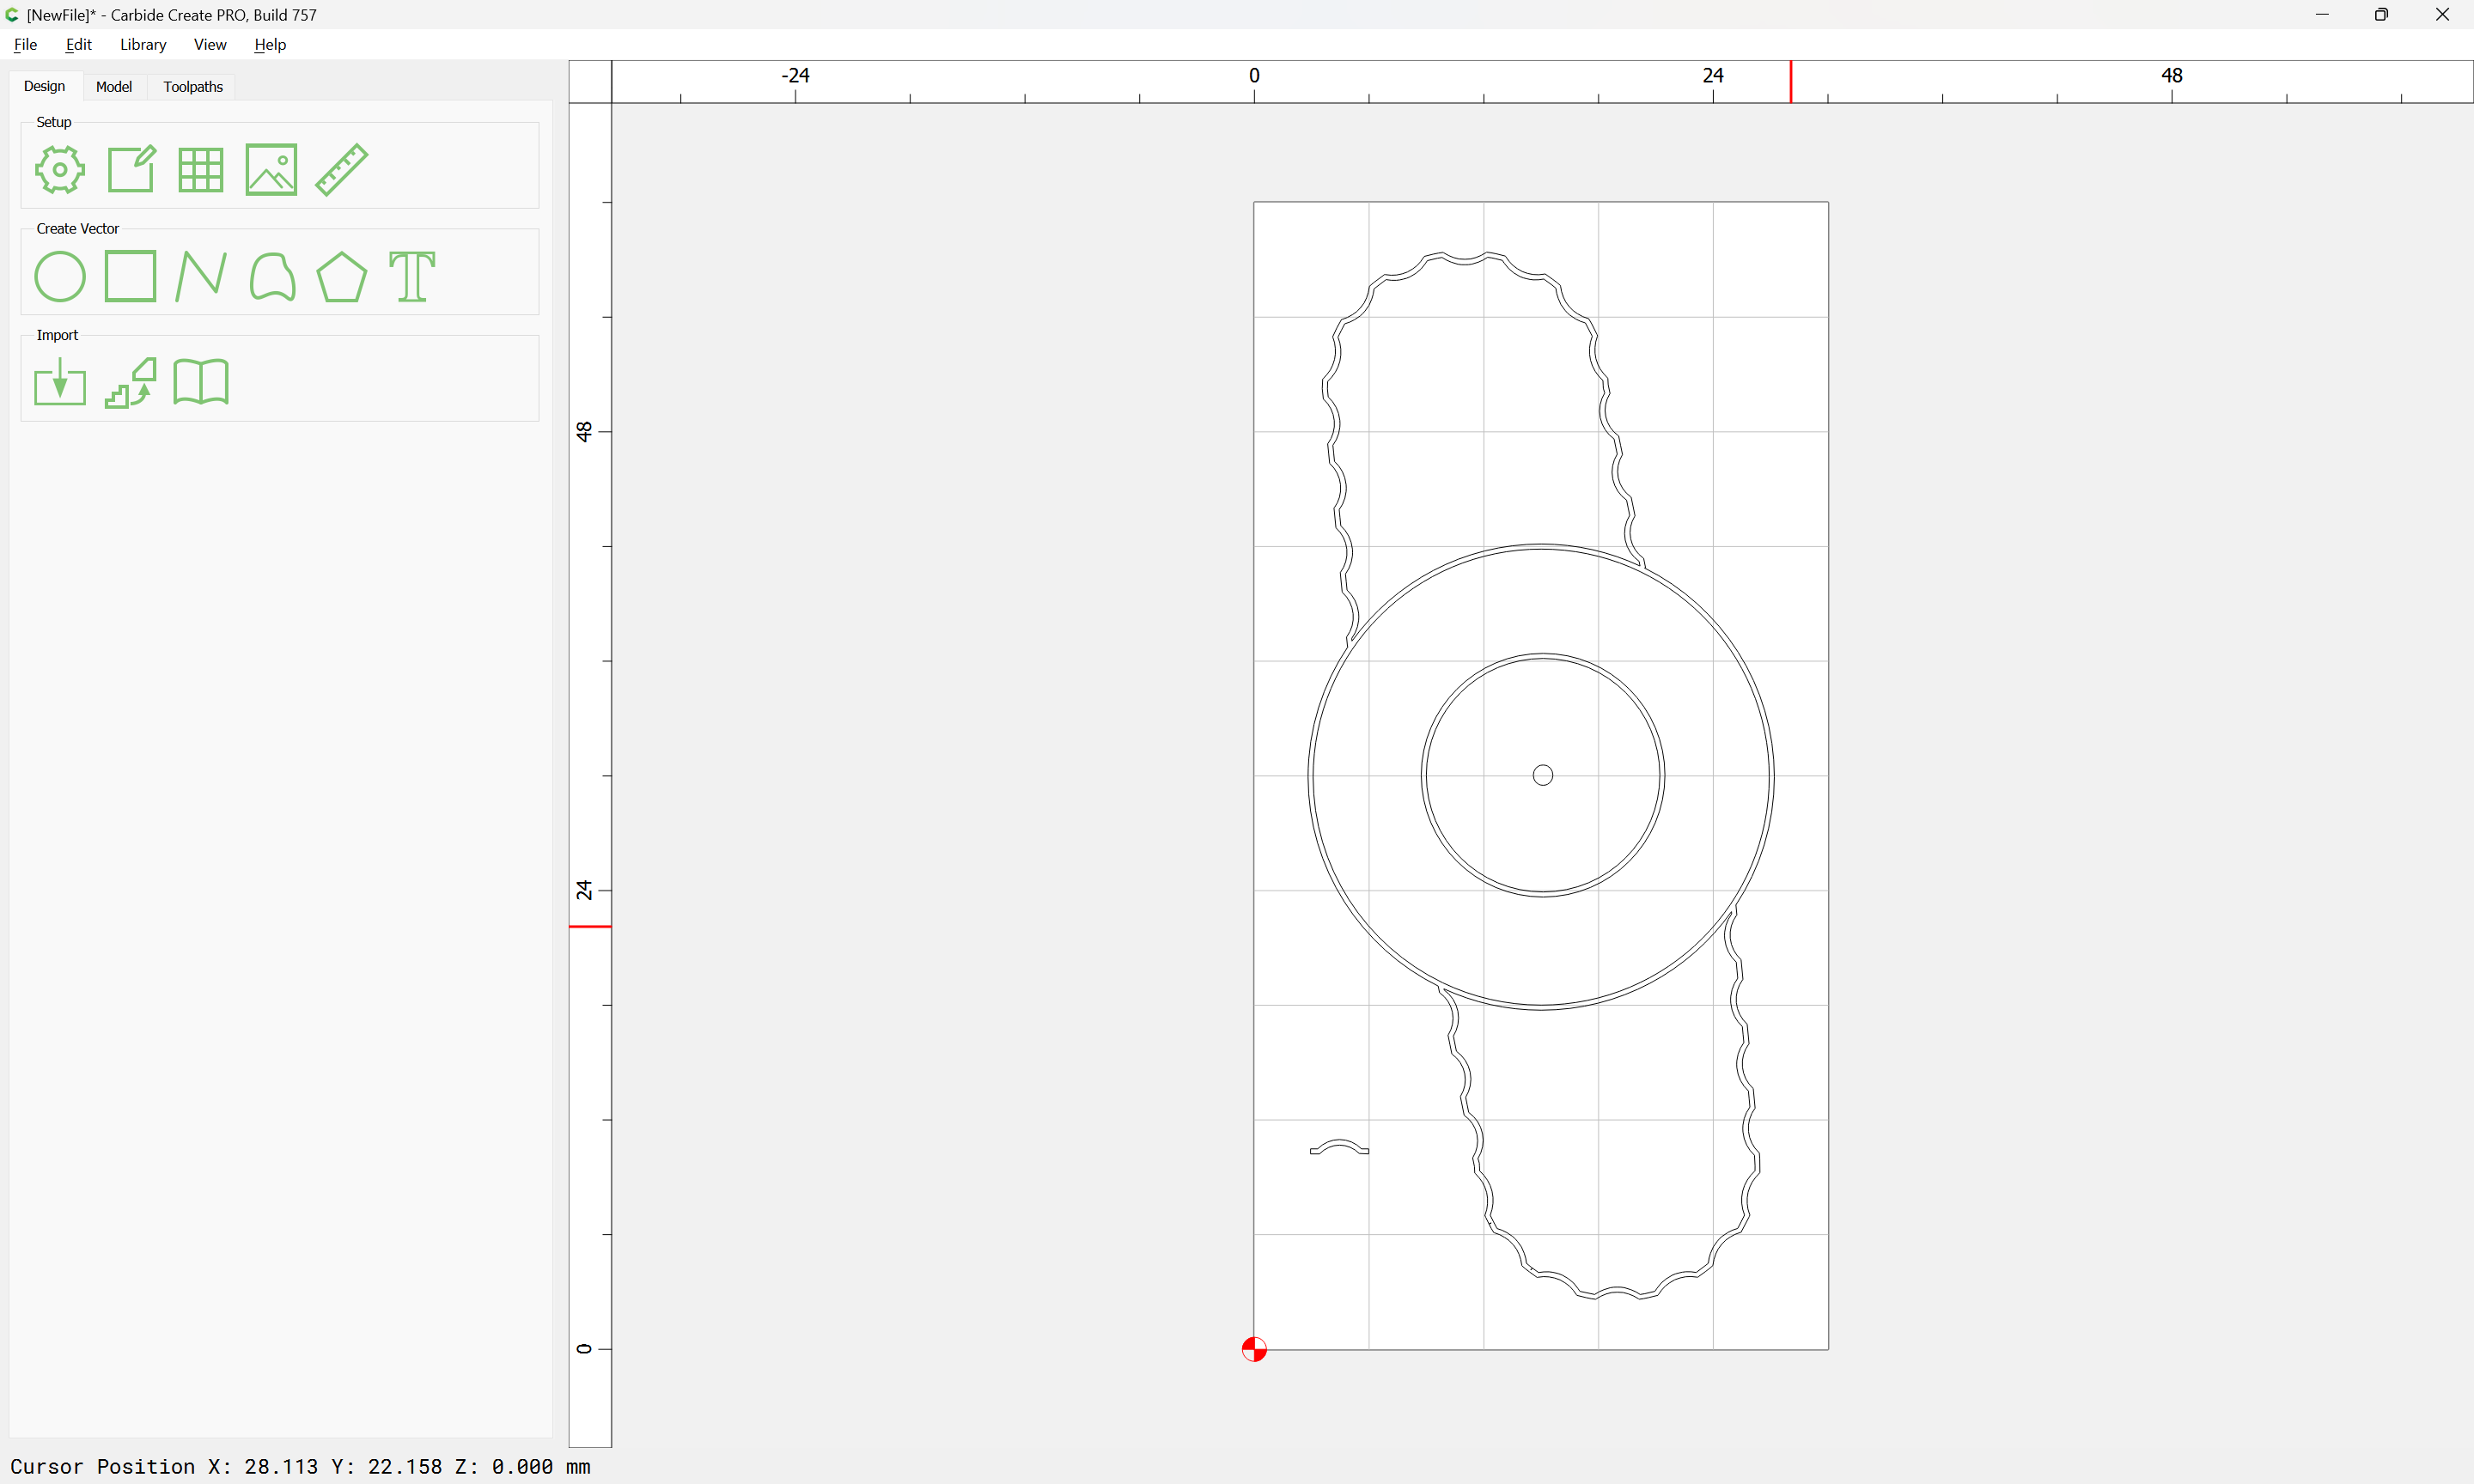Switch to the Model tab

tap(114, 87)
